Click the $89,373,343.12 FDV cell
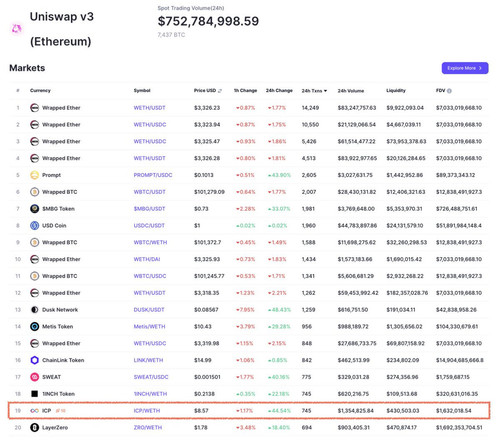This screenshot has width=500, height=443. pos(455,175)
